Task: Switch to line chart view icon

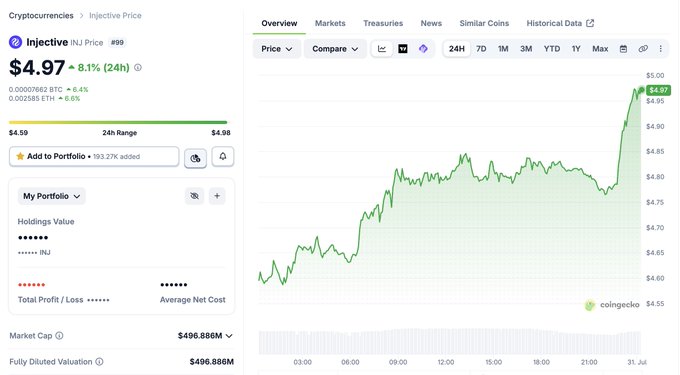Action: coord(382,49)
